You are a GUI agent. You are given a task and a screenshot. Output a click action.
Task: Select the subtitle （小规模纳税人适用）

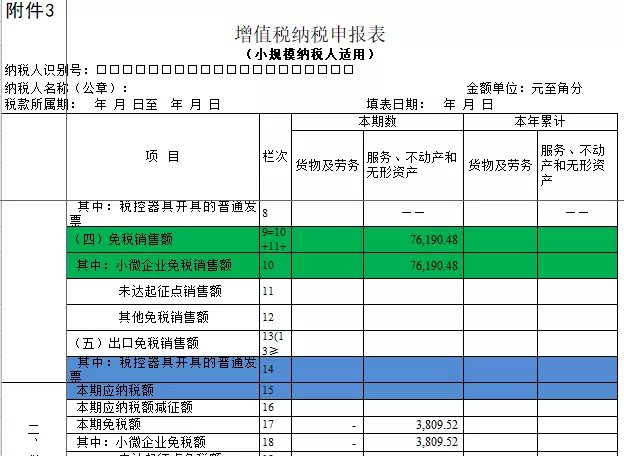coord(310,54)
